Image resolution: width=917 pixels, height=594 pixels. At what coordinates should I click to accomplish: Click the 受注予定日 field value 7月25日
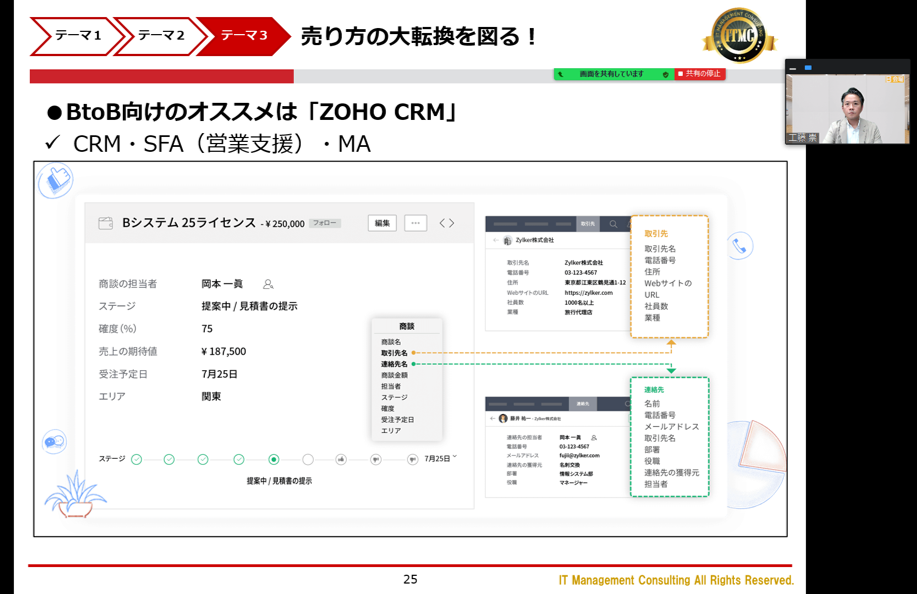219,374
